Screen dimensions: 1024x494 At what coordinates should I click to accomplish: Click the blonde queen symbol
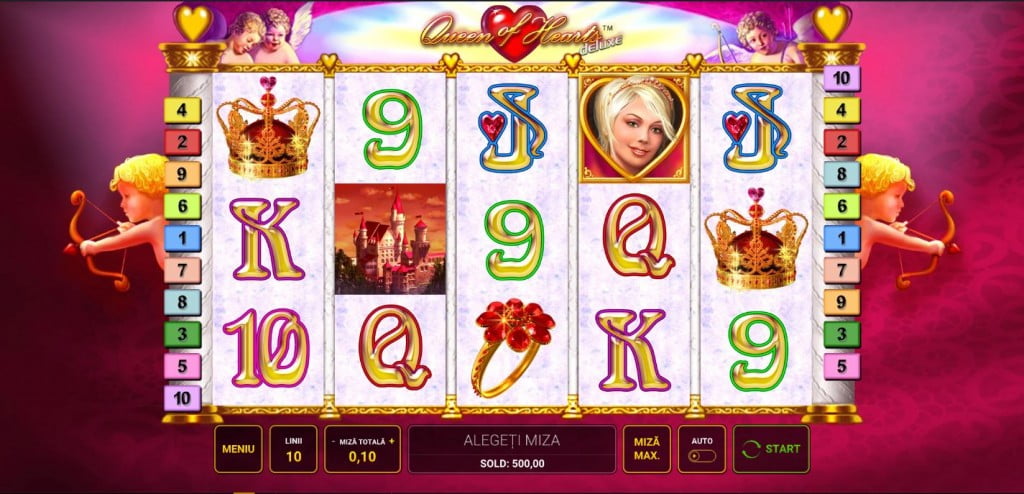coord(633,128)
